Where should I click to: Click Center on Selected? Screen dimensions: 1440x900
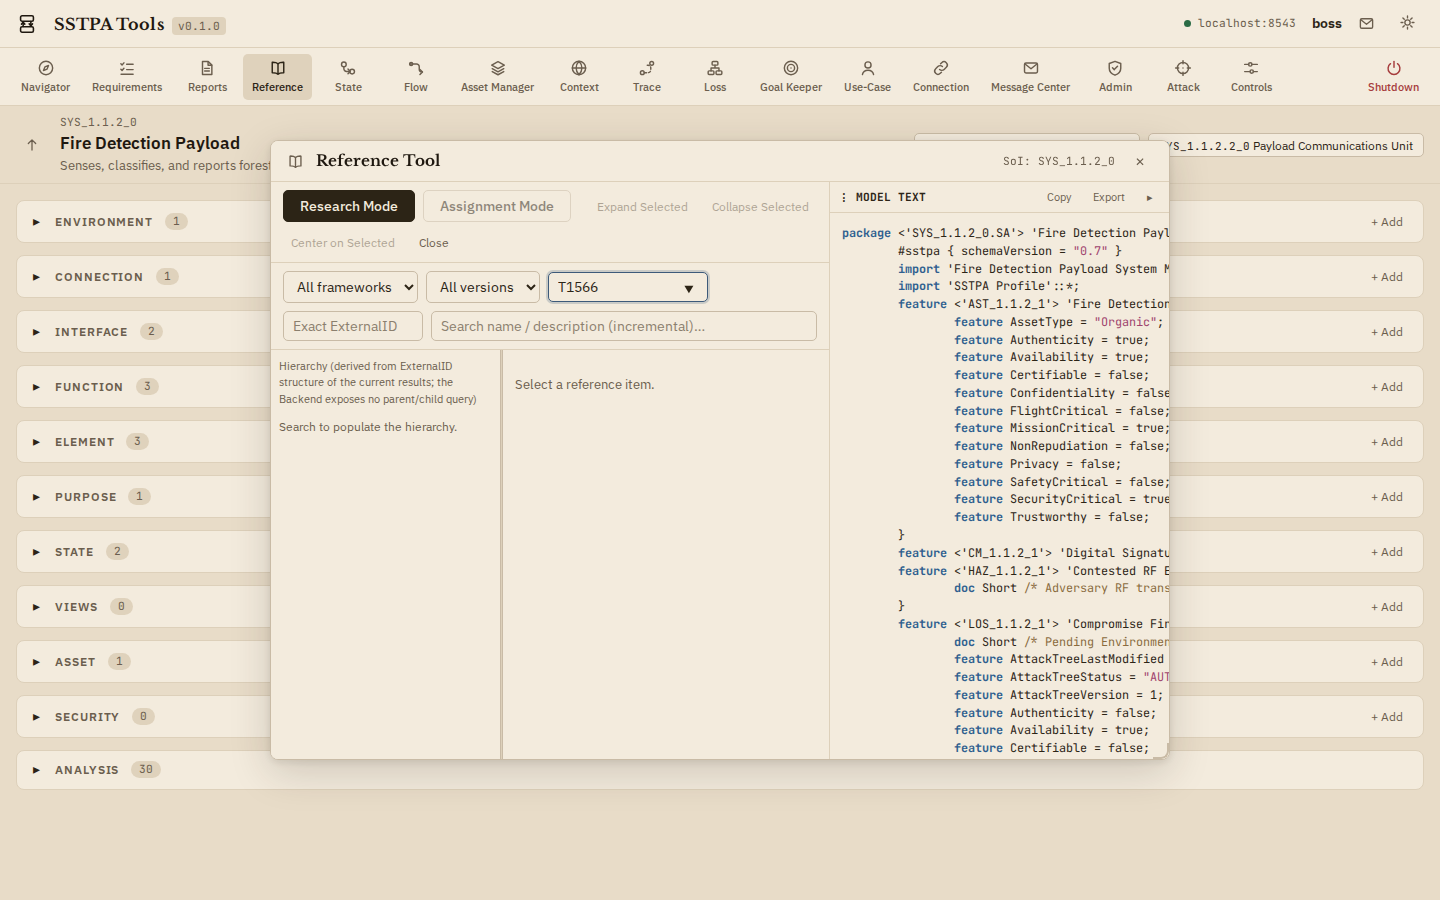(x=343, y=243)
